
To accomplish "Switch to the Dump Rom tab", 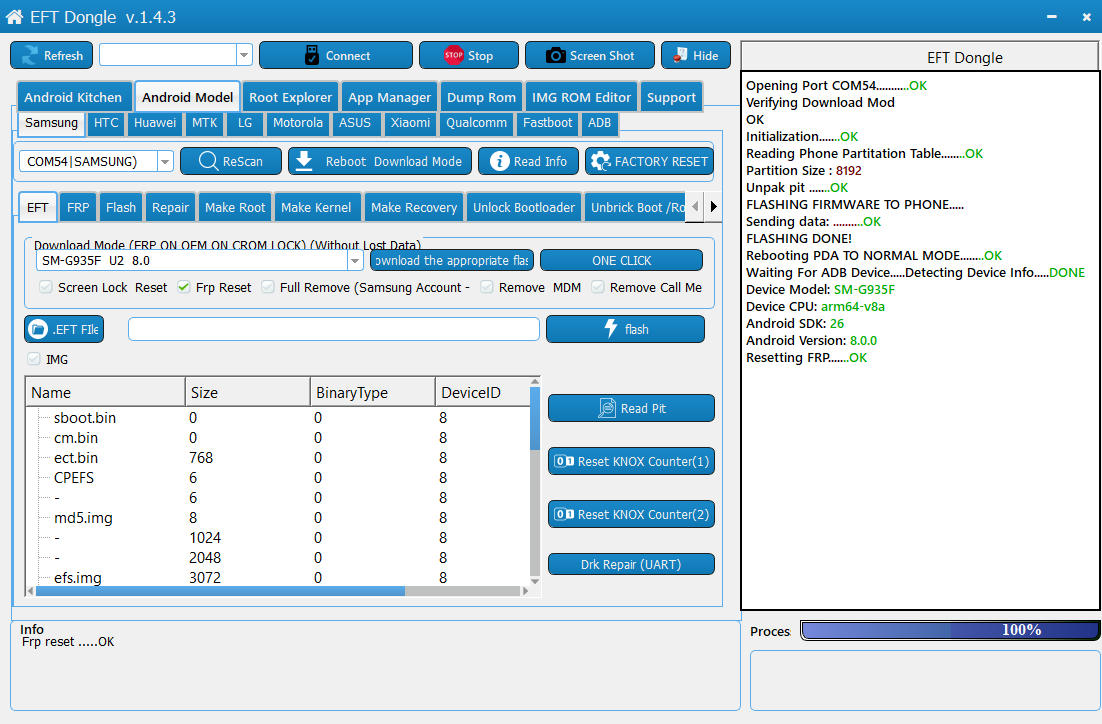I will pos(481,97).
